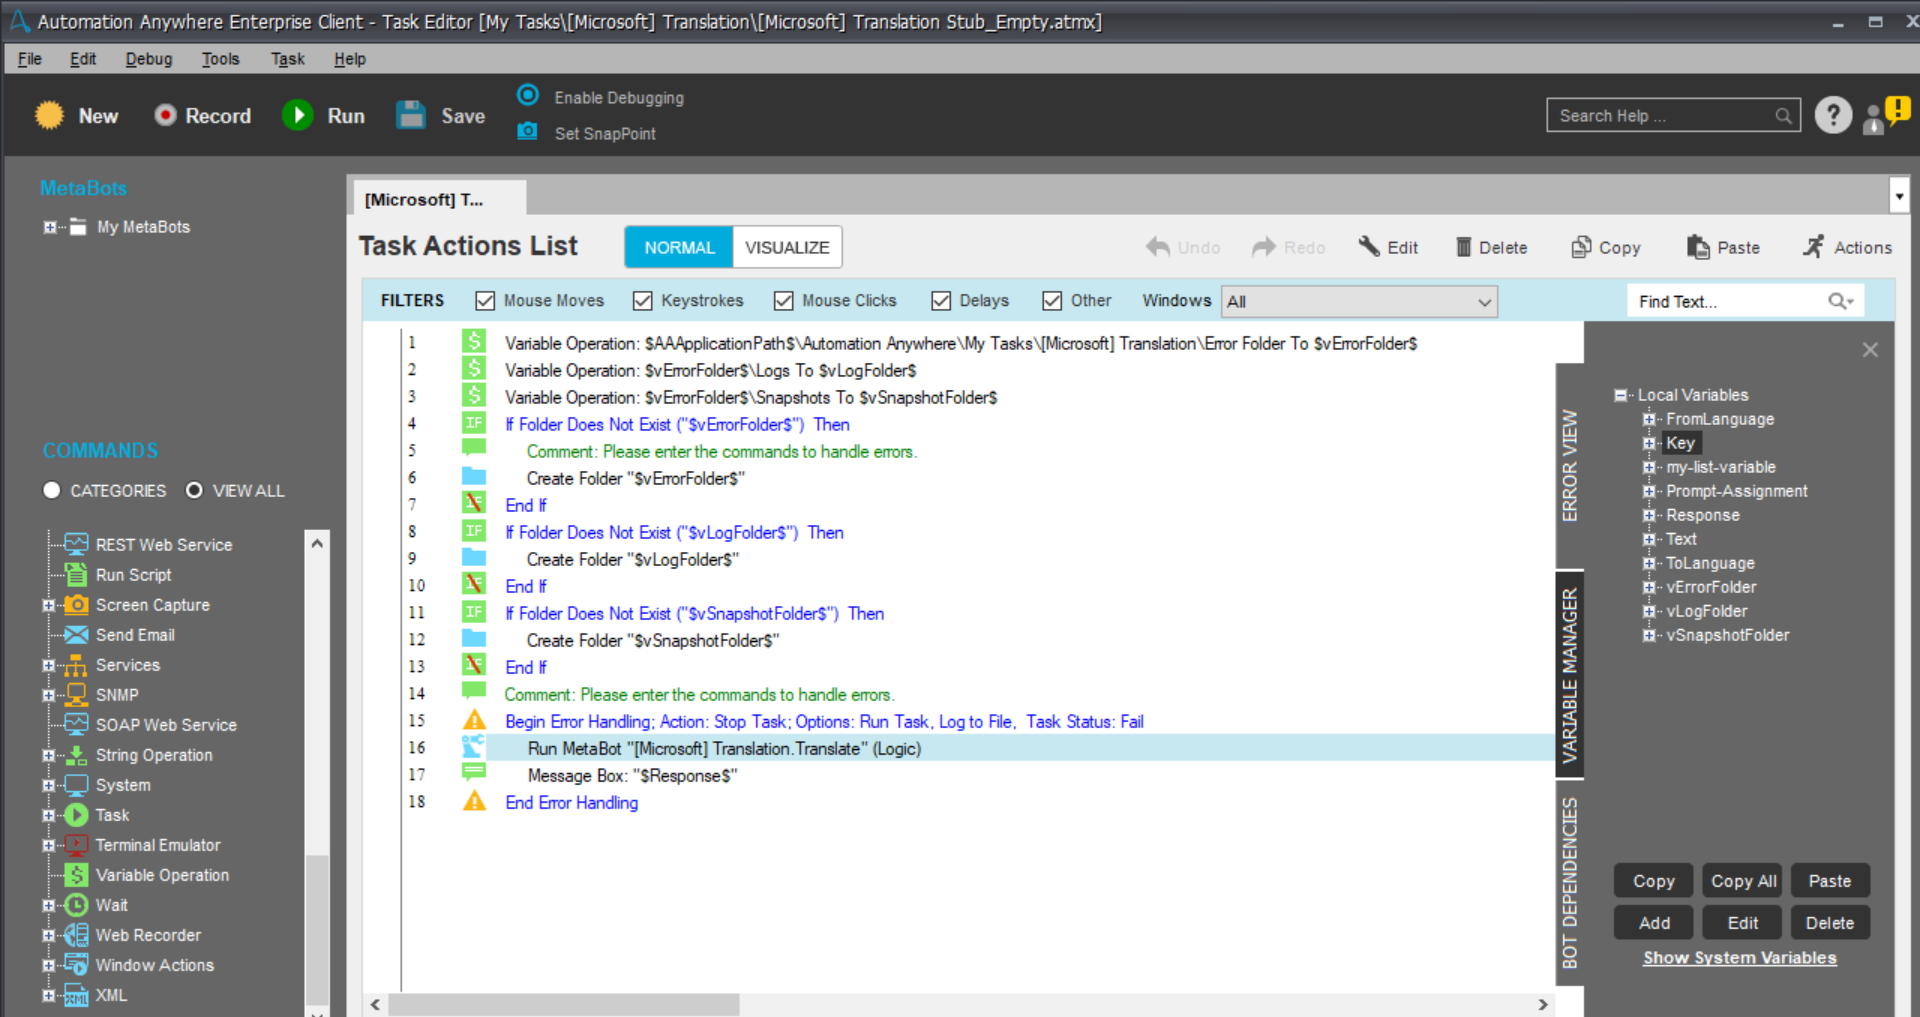1920x1017 pixels.
Task: Click the variable panel Delete button
Action: [1830, 923]
